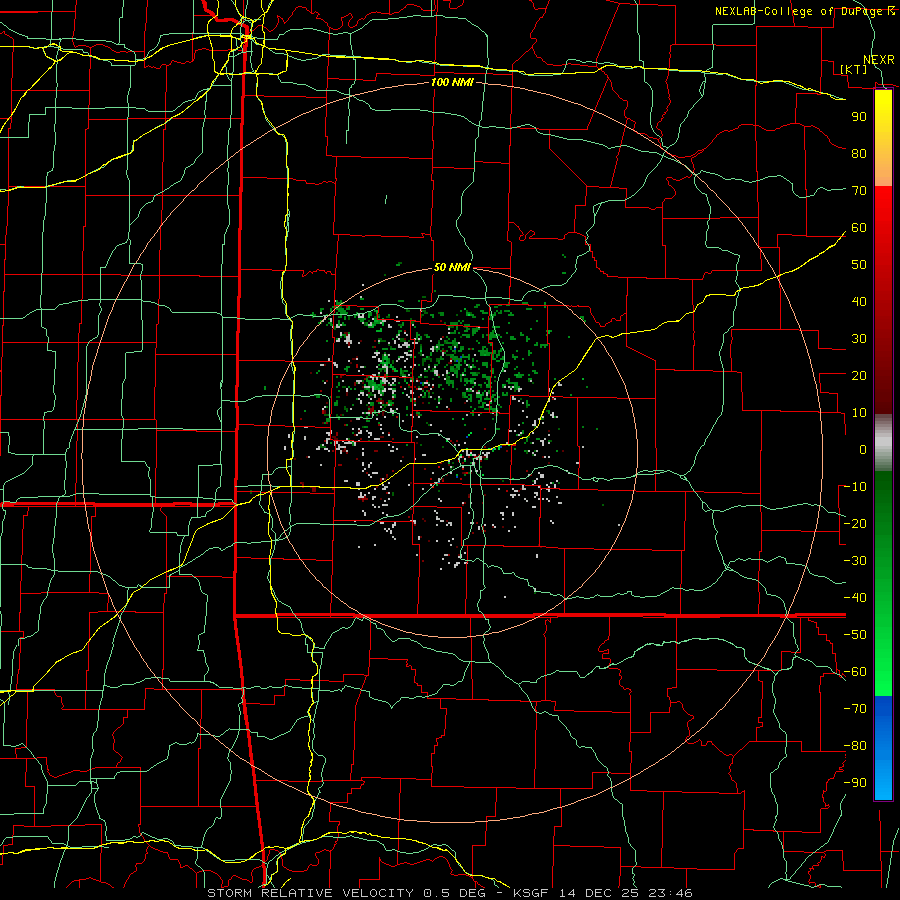Click the blue bottom segment of velocity color bar

(883, 748)
